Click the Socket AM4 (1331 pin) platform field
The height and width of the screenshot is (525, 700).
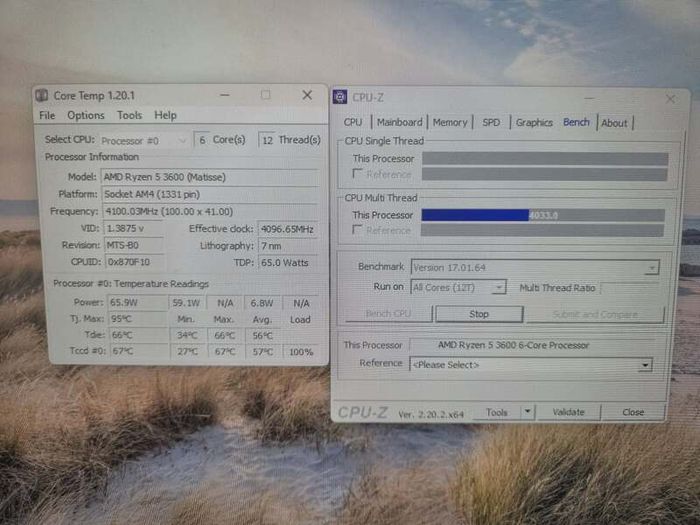tap(210, 194)
